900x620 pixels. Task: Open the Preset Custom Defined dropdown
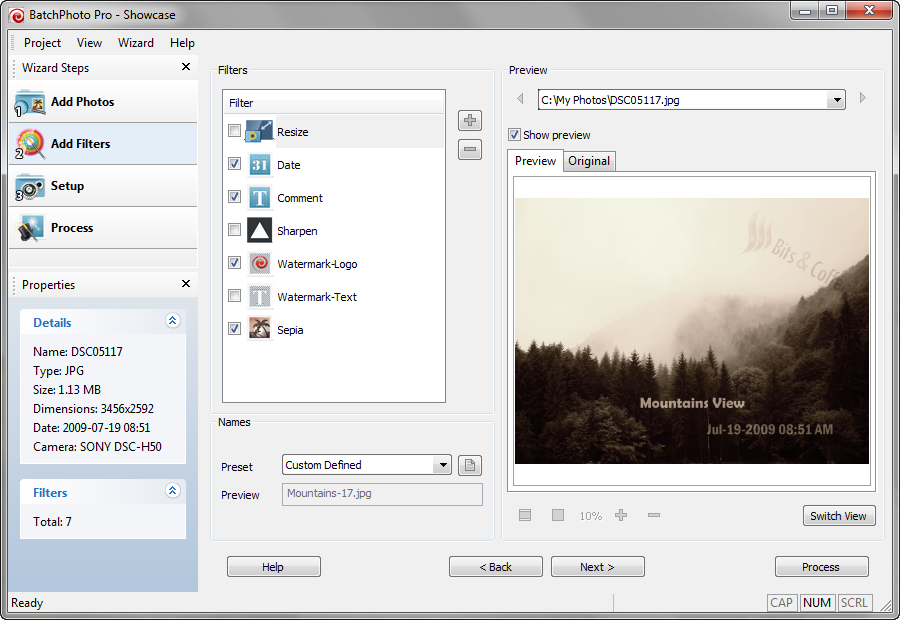[x=443, y=465]
